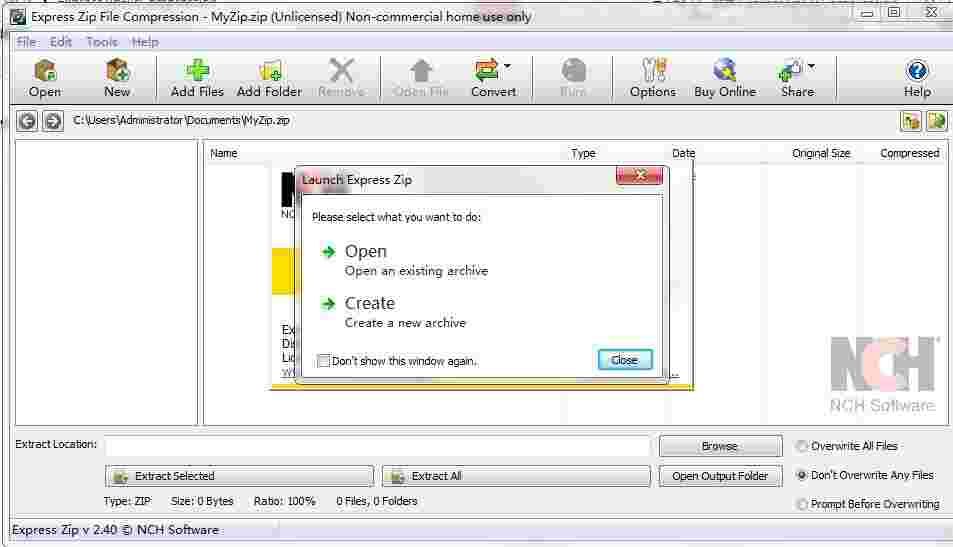Click the Extract All button
Viewport: 953px width, 547px height.
[x=516, y=476]
